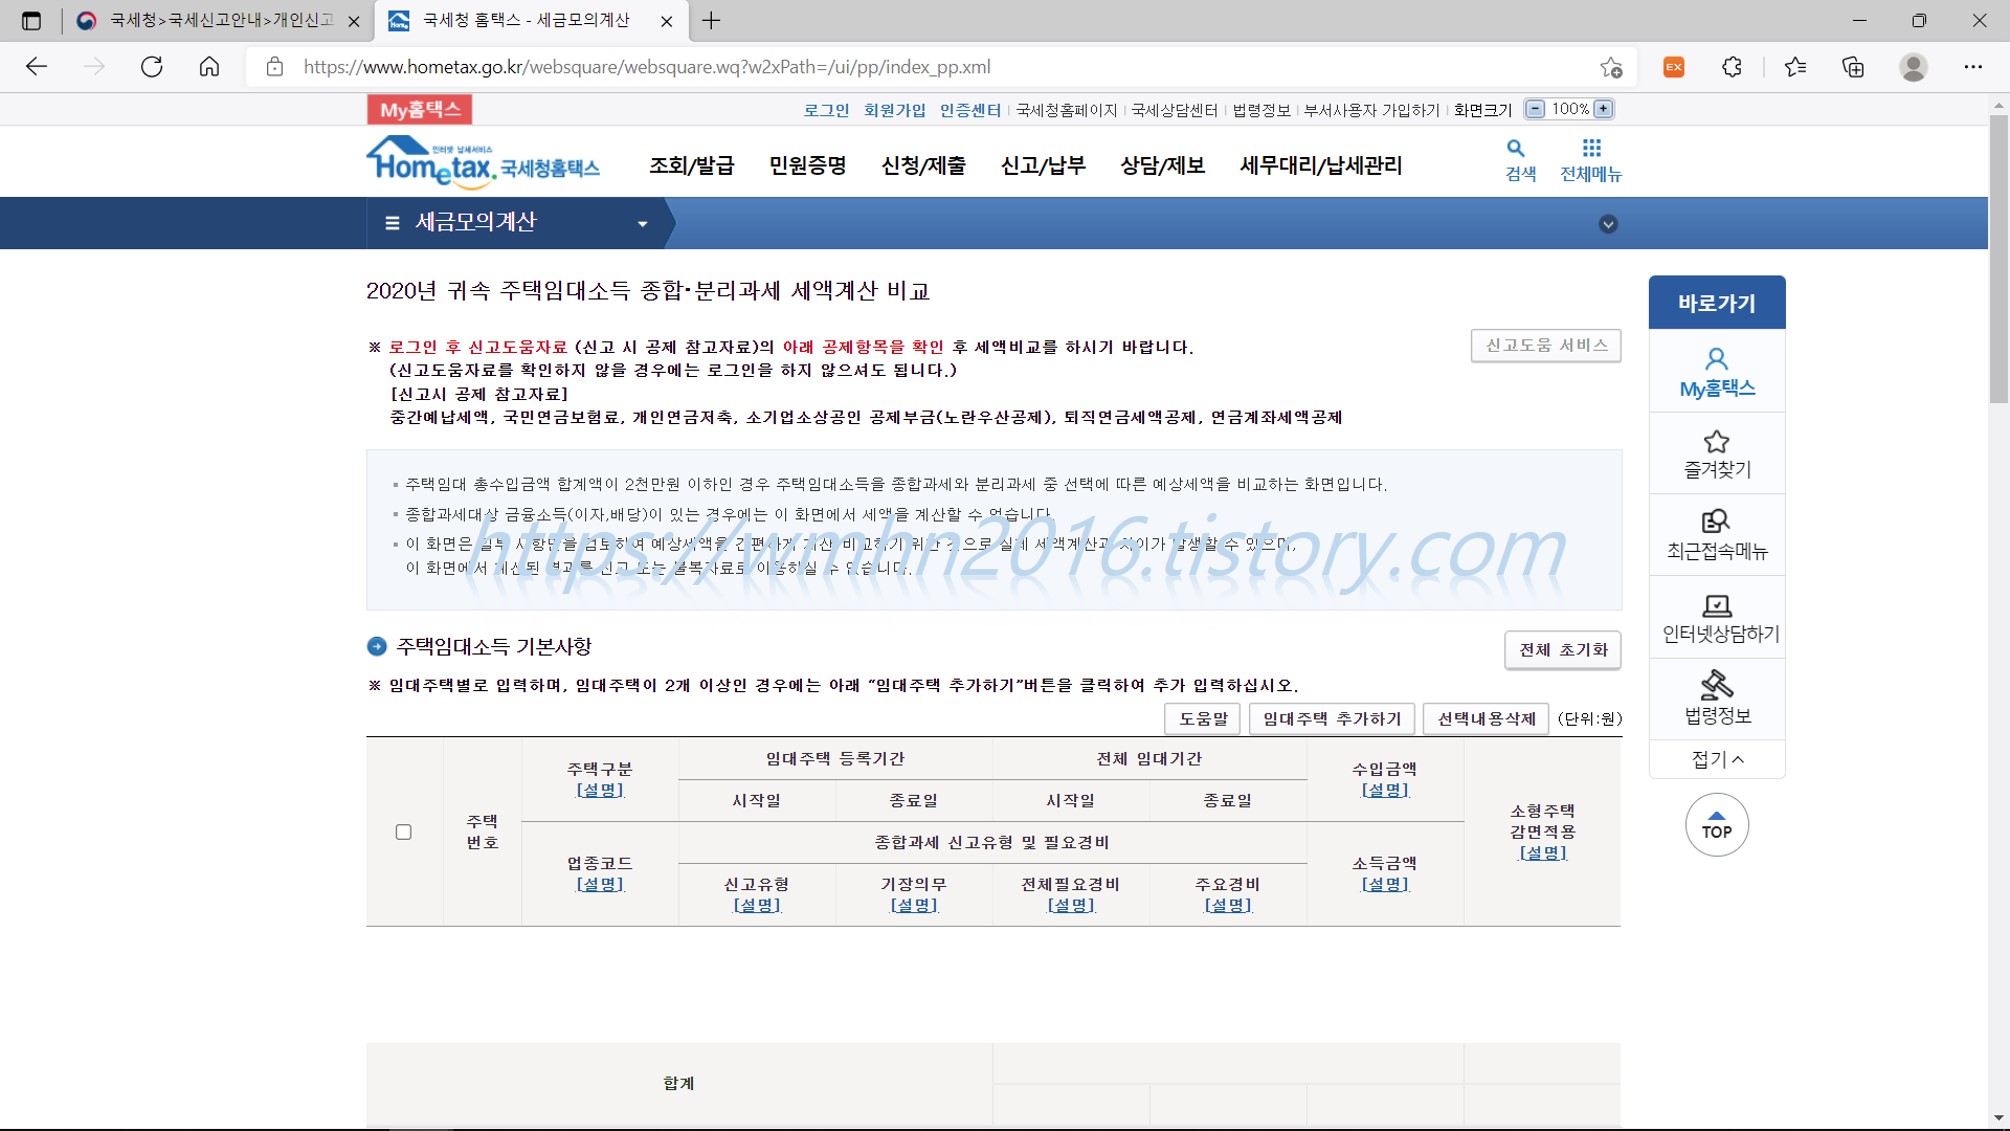Viewport: 2010px width, 1131px height.
Task: Open the 신고/납부 menu
Action: tap(1043, 166)
